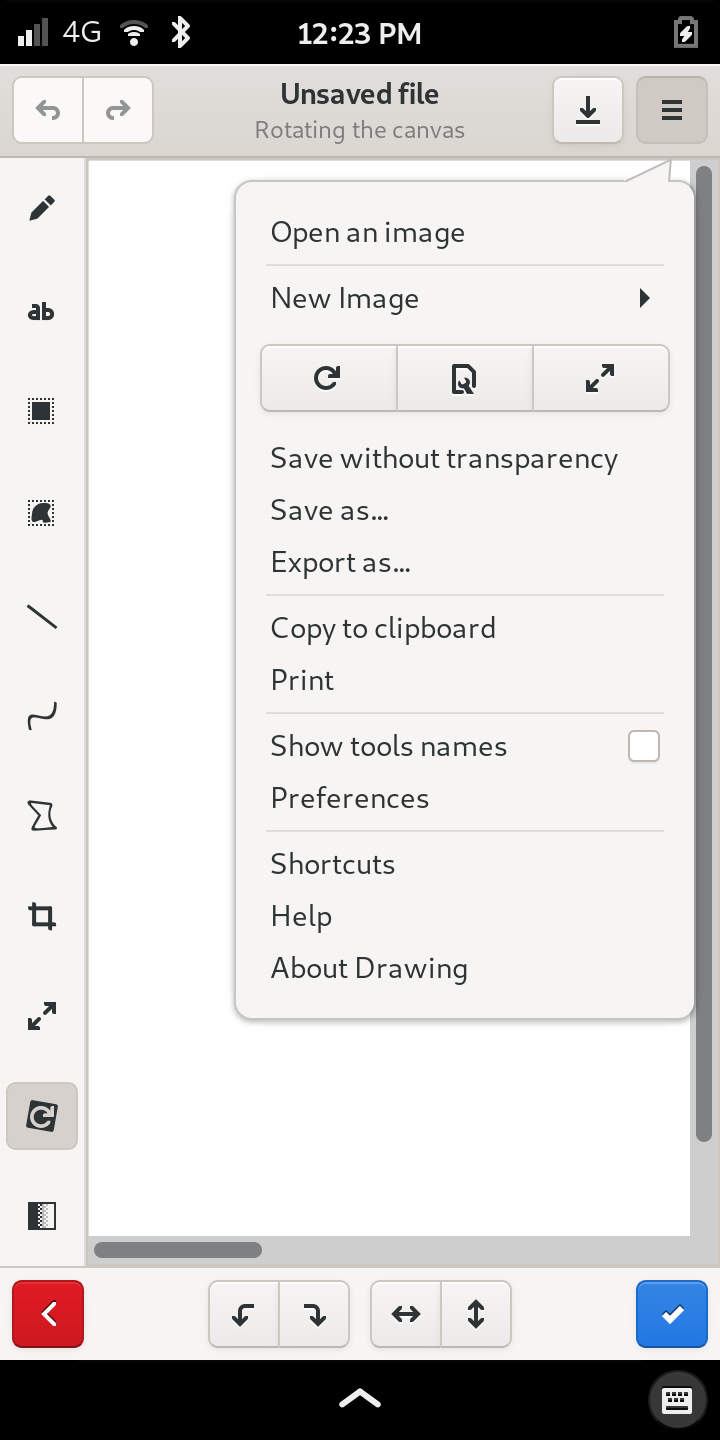Expand the New Image submenu
This screenshot has width=720, height=1440.
coord(465,298)
